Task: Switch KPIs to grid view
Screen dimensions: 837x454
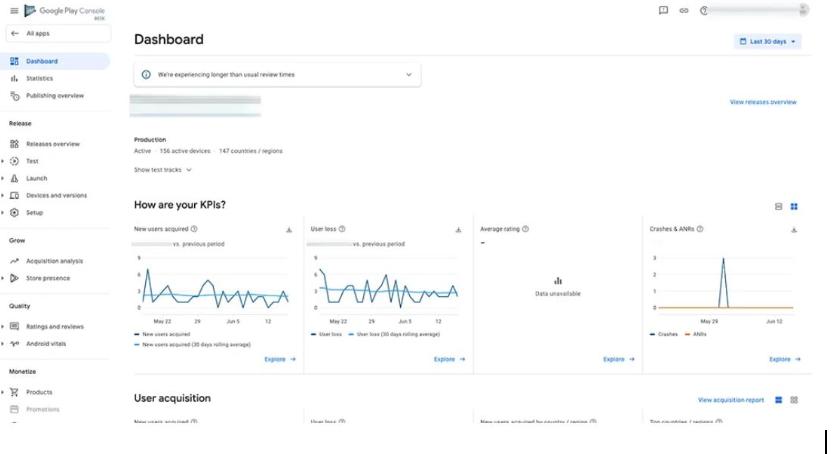Action: click(794, 207)
